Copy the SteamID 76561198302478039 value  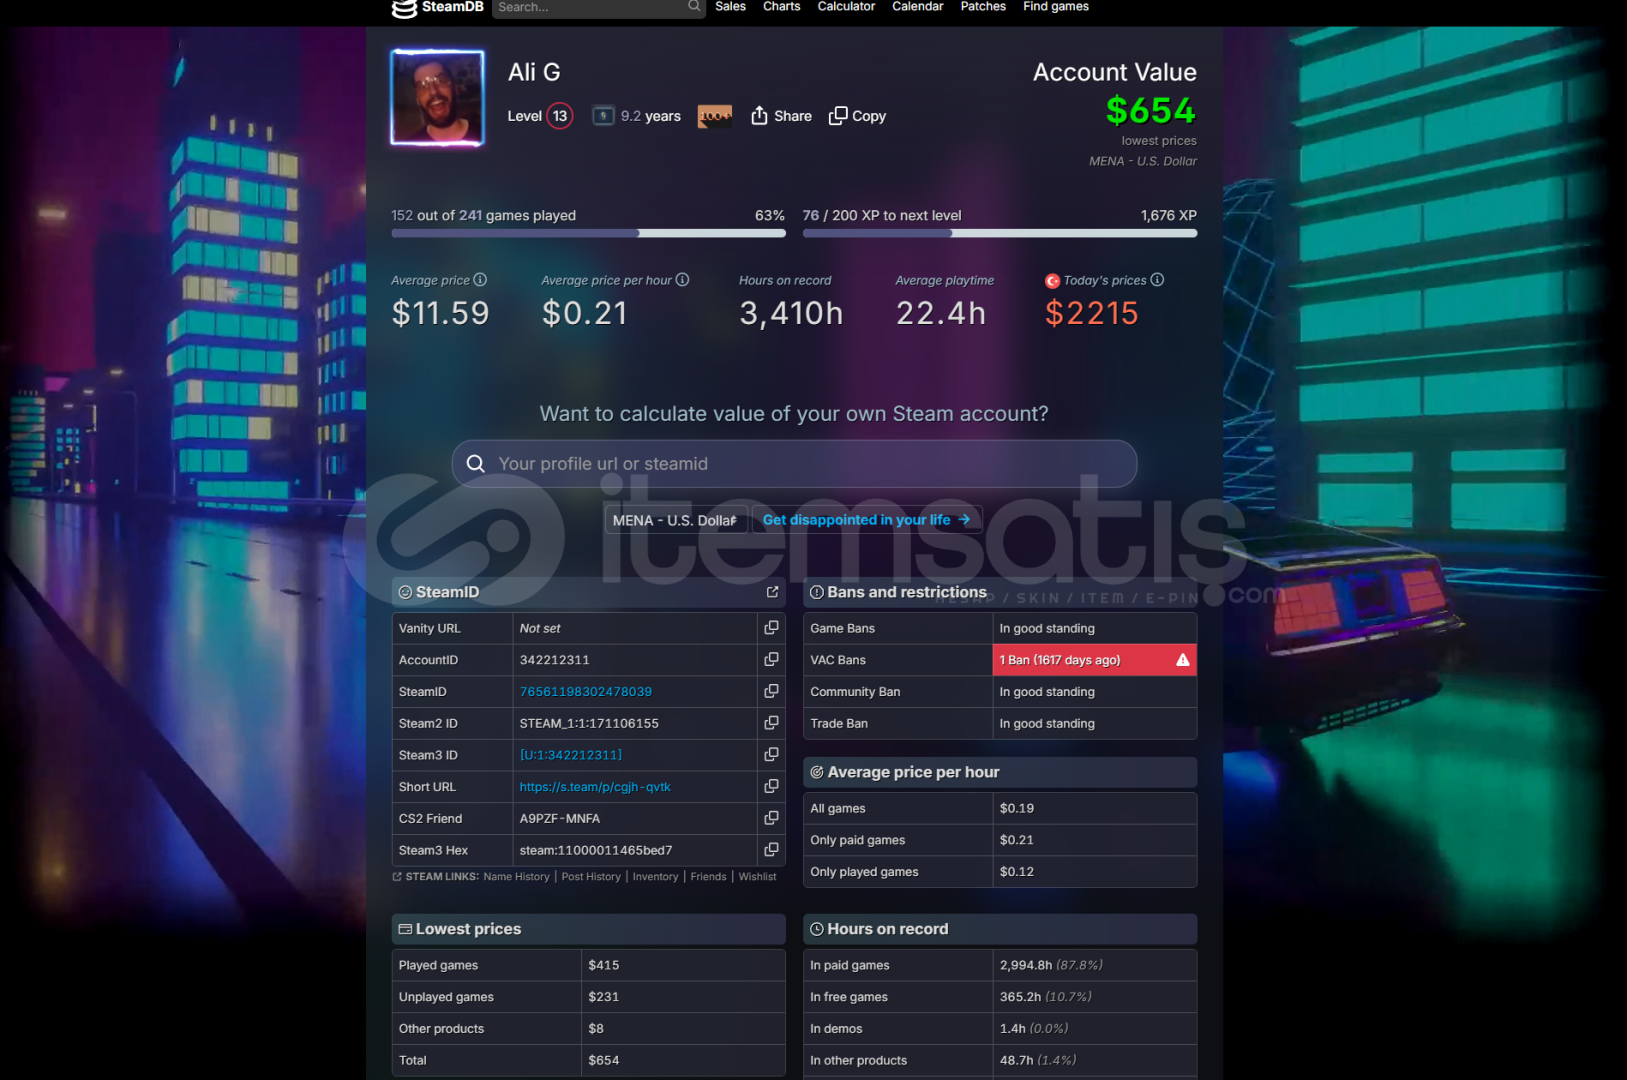[771, 691]
